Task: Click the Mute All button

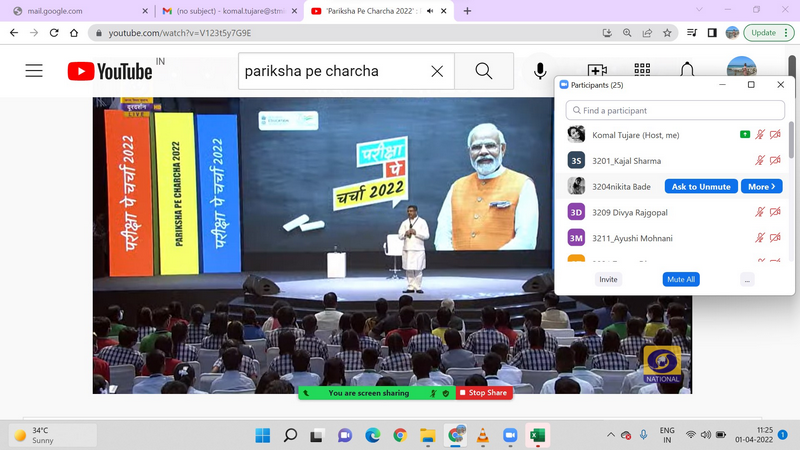Action: pos(681,280)
